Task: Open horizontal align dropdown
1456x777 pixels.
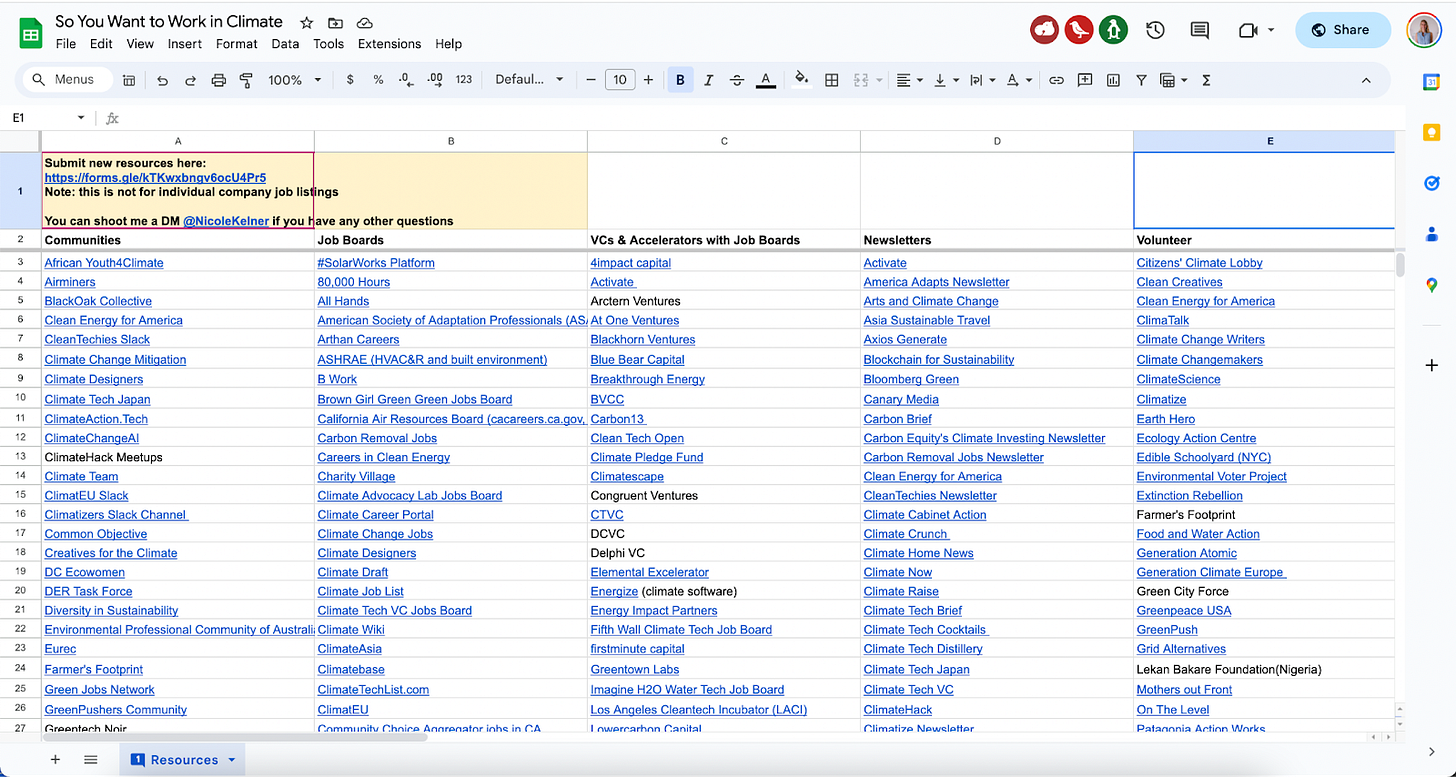Action: (x=909, y=80)
